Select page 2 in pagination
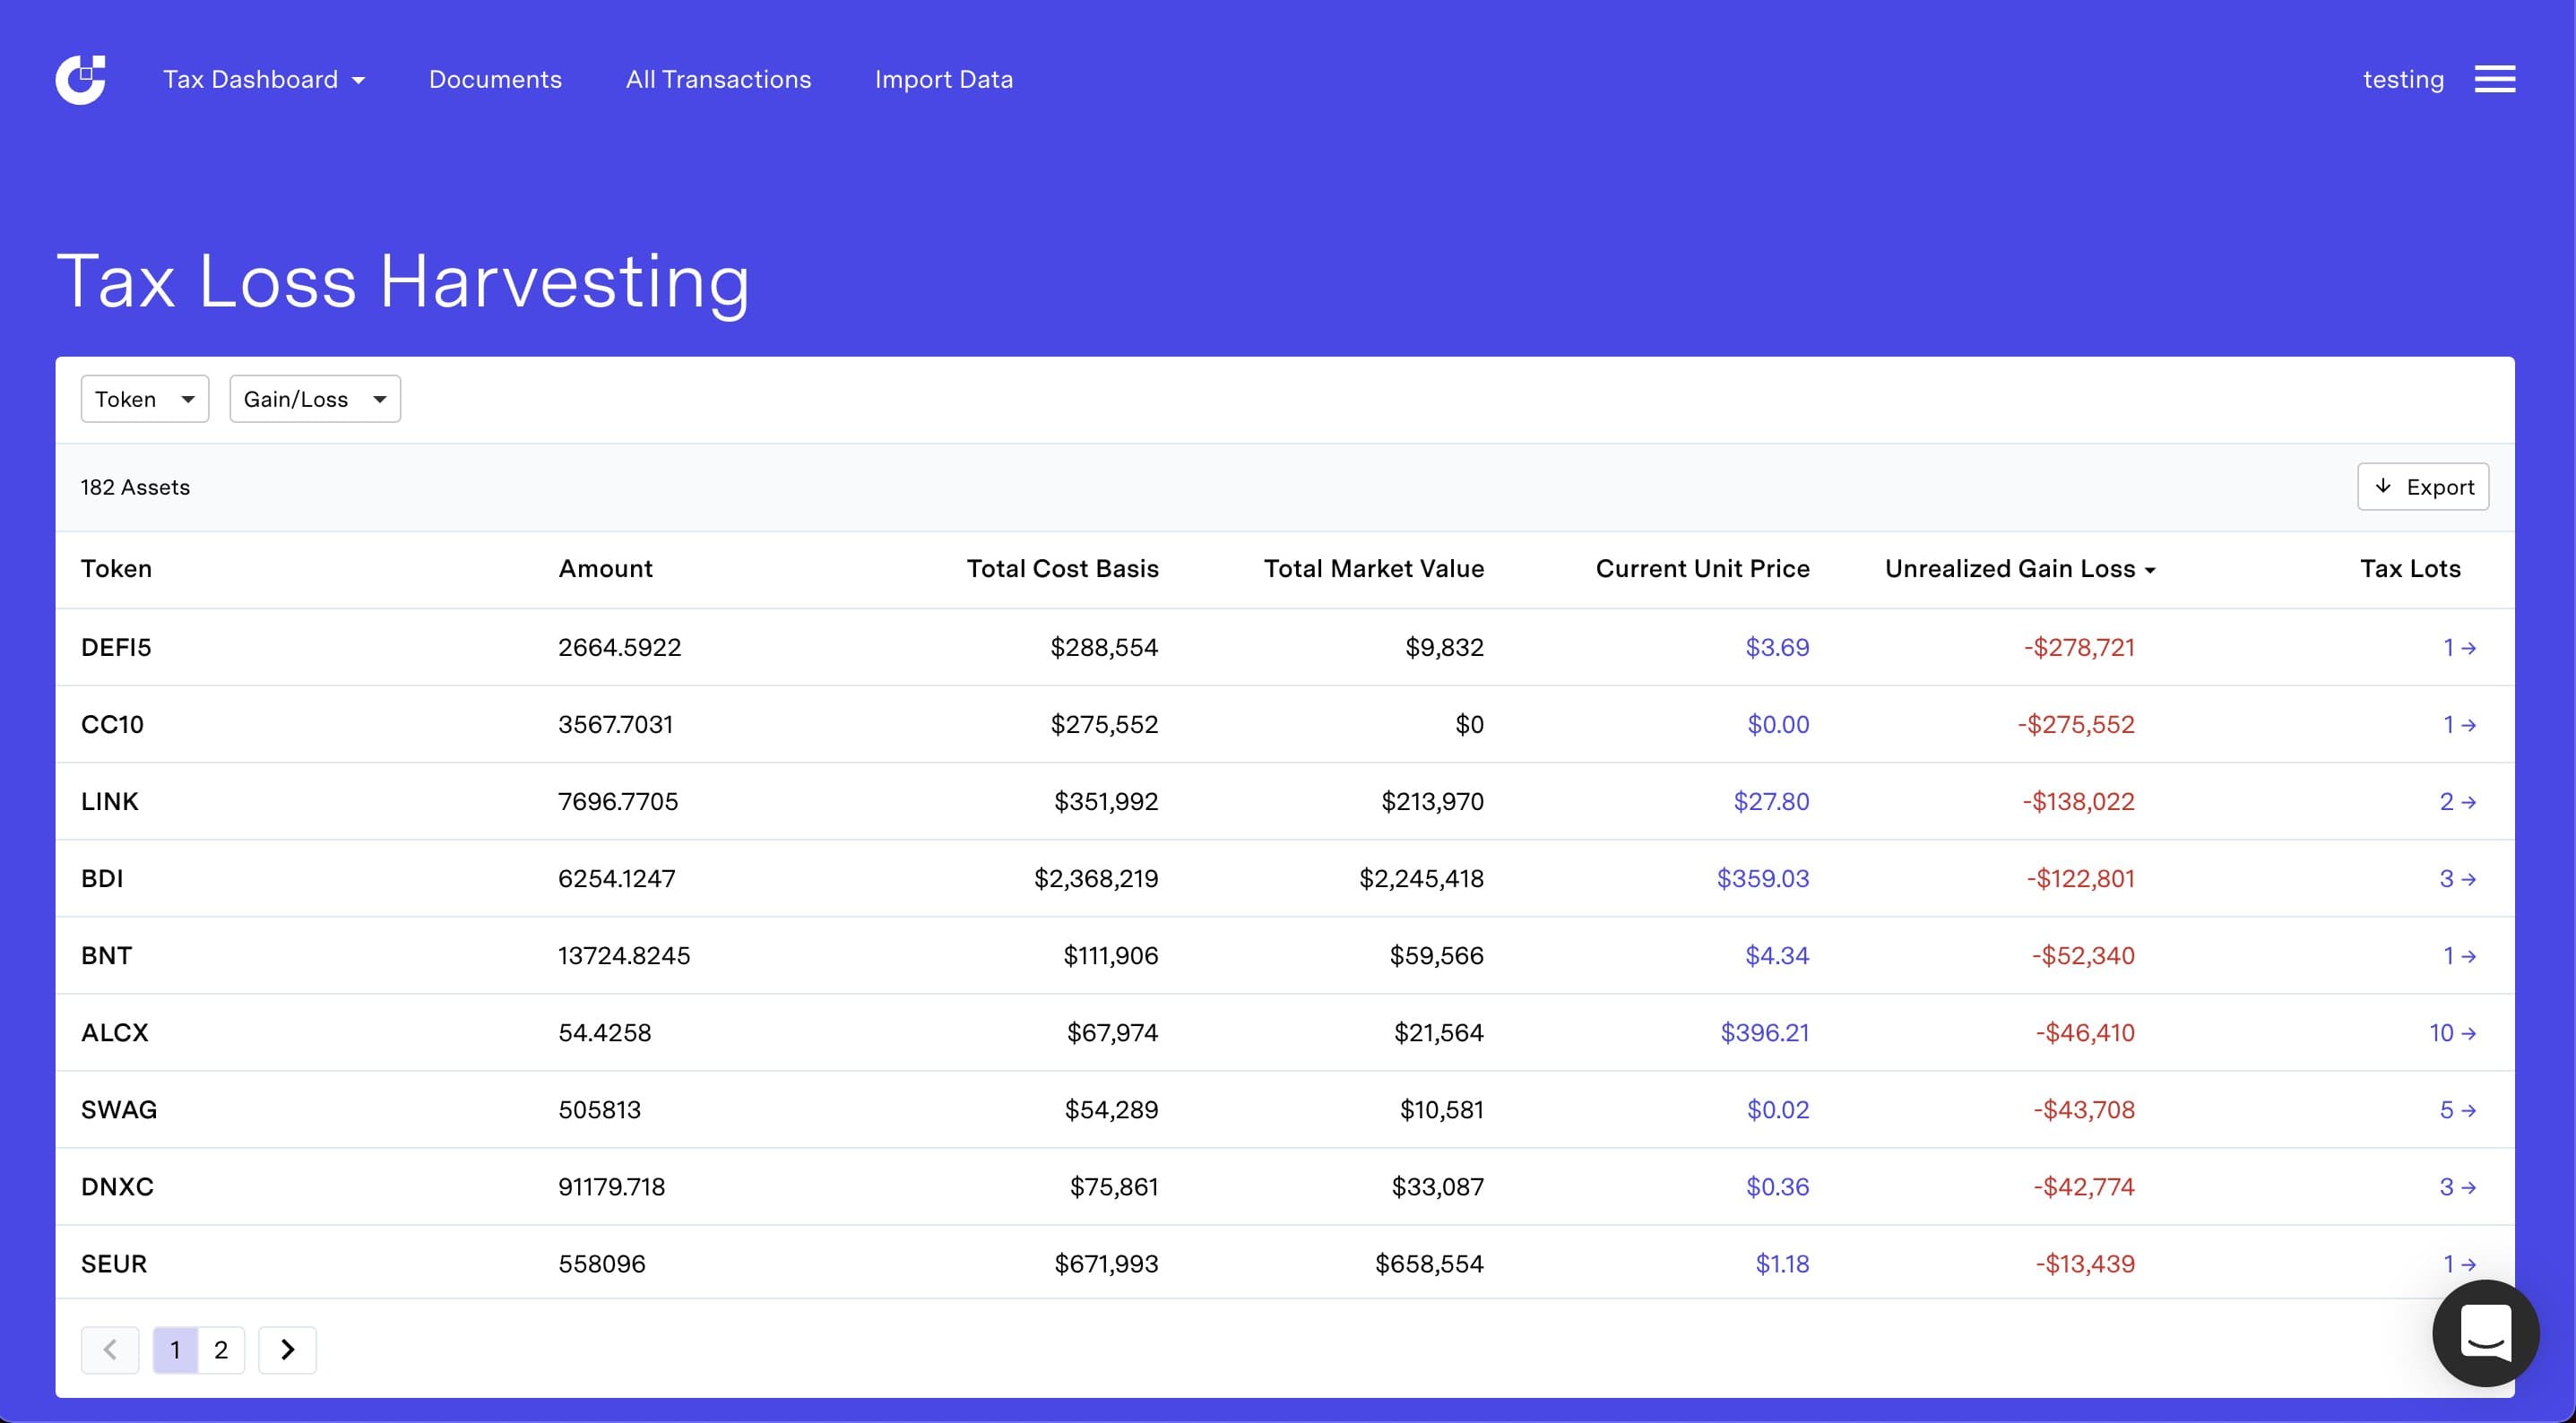This screenshot has height=1423, width=2576. point(221,1349)
